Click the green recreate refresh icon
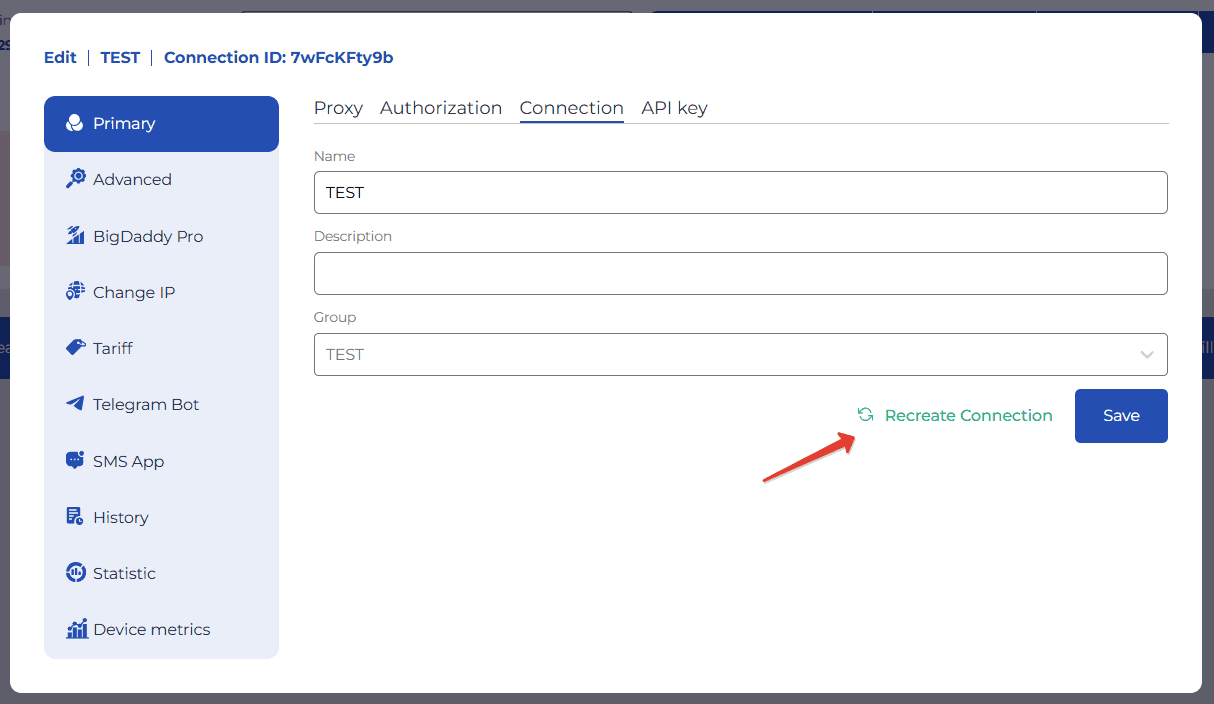 click(866, 415)
